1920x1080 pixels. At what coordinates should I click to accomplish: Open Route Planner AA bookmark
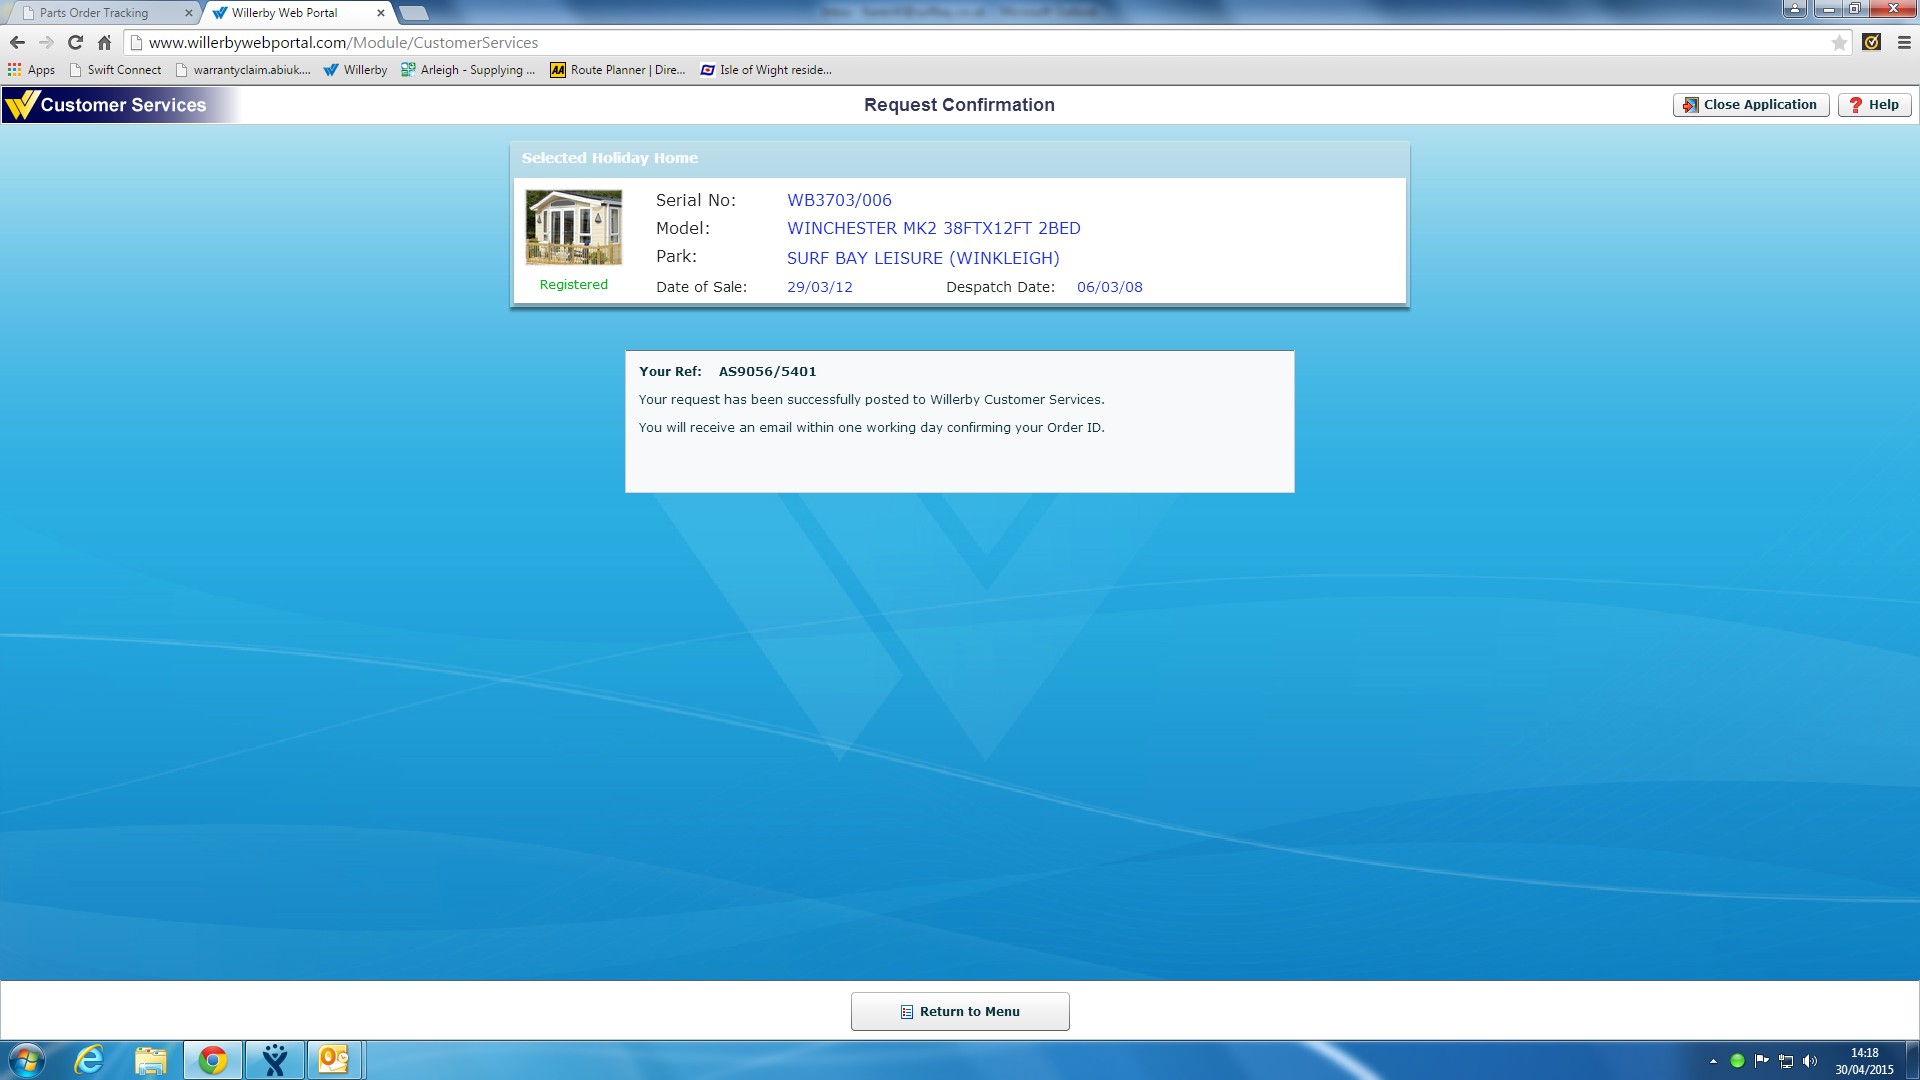click(x=617, y=70)
